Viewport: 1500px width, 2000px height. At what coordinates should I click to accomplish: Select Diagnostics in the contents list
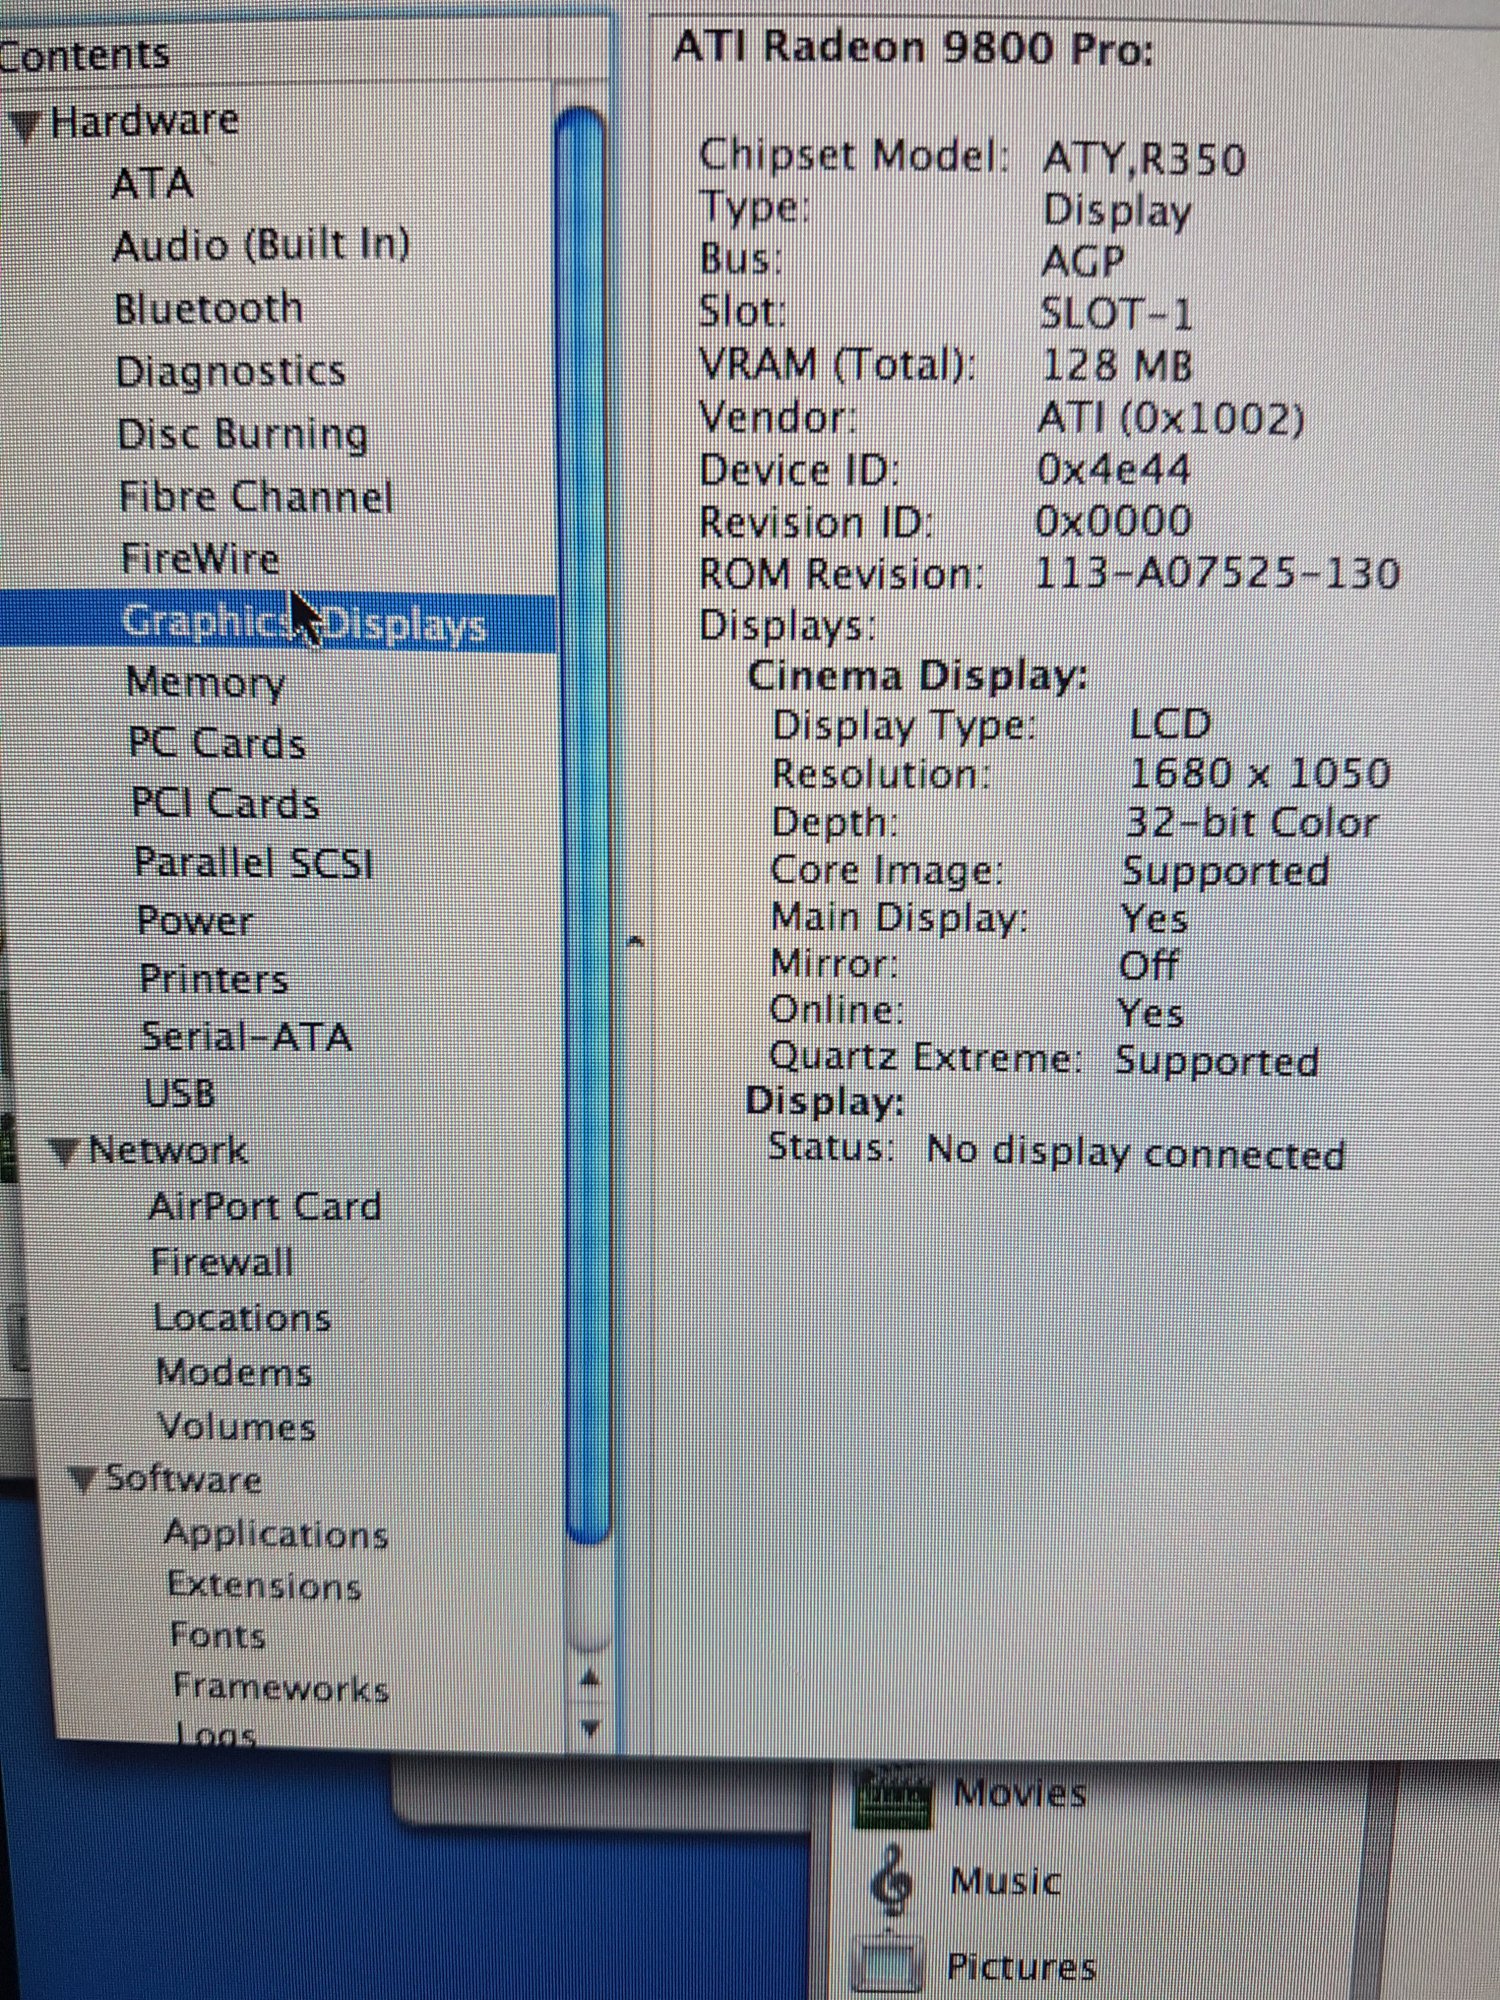pos(230,372)
